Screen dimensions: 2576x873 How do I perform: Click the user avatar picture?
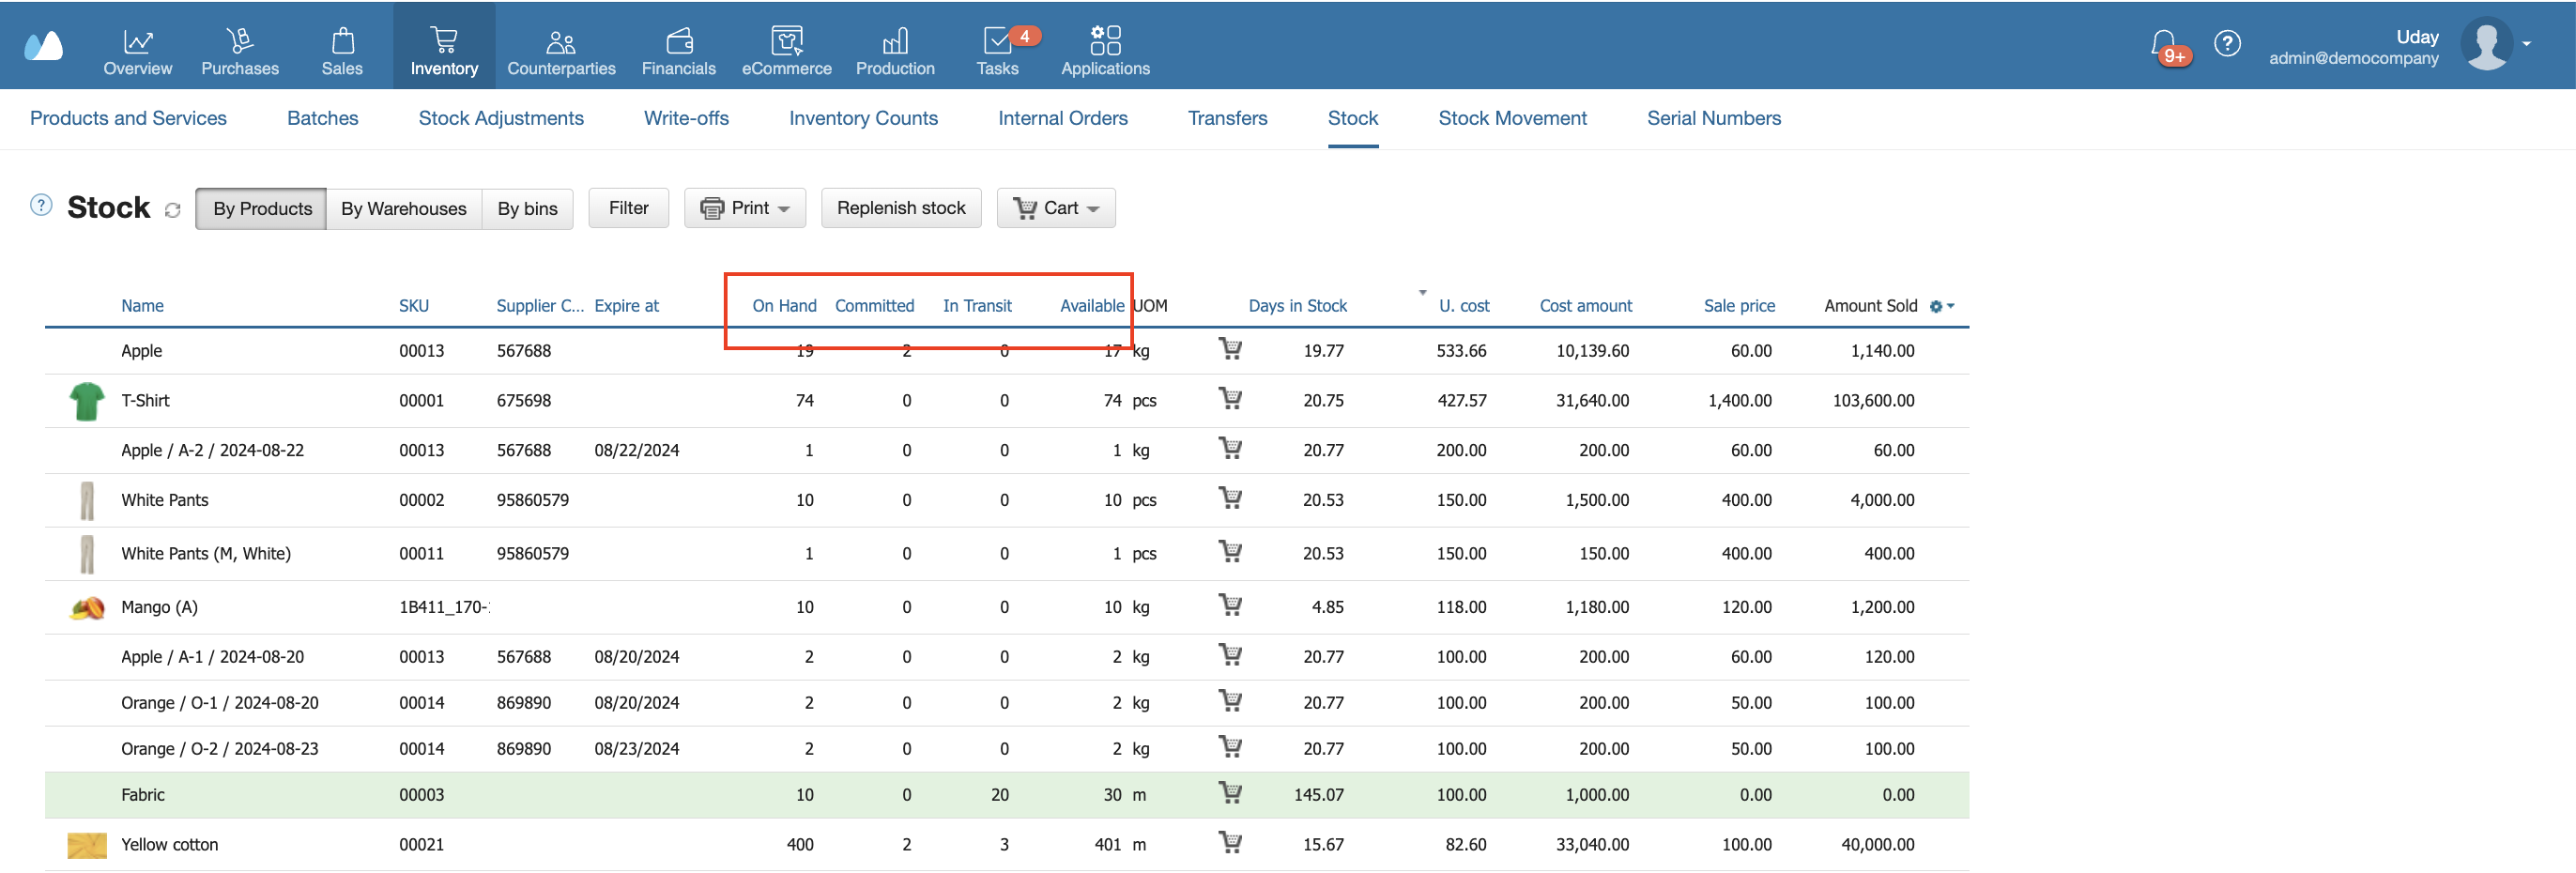click(2487, 43)
